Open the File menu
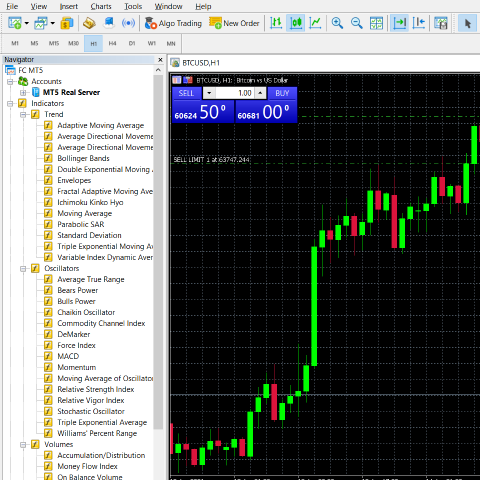This screenshot has width=480, height=480. click(12, 6)
